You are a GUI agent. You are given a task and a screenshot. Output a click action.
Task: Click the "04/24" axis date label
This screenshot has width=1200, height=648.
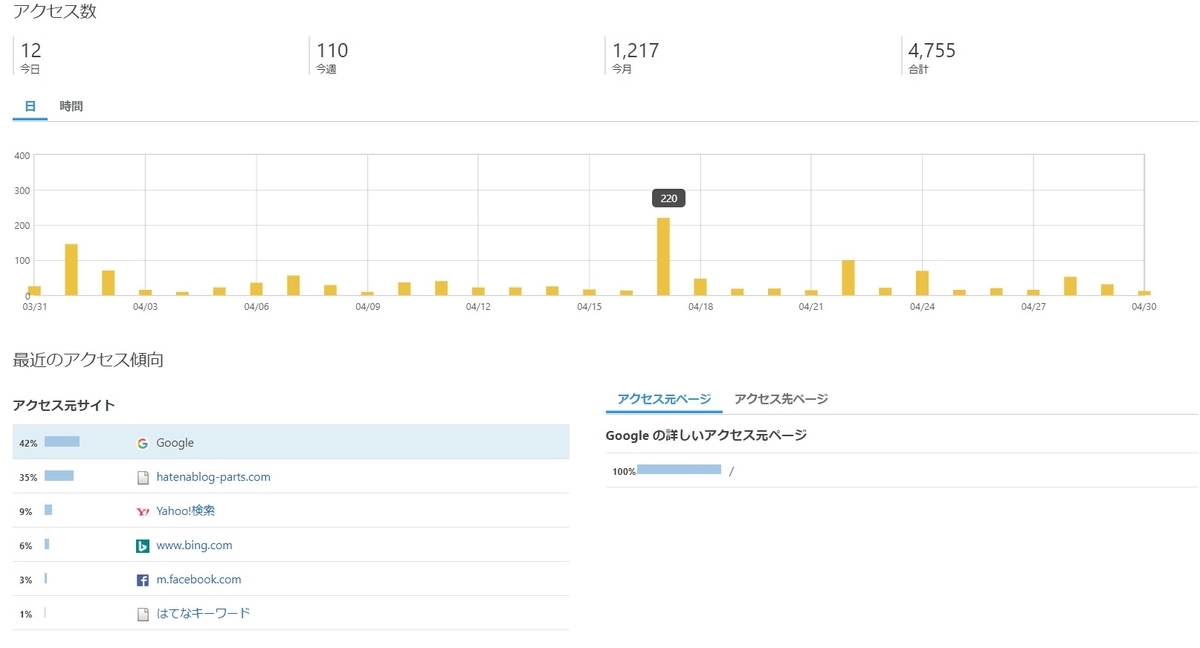coord(922,307)
